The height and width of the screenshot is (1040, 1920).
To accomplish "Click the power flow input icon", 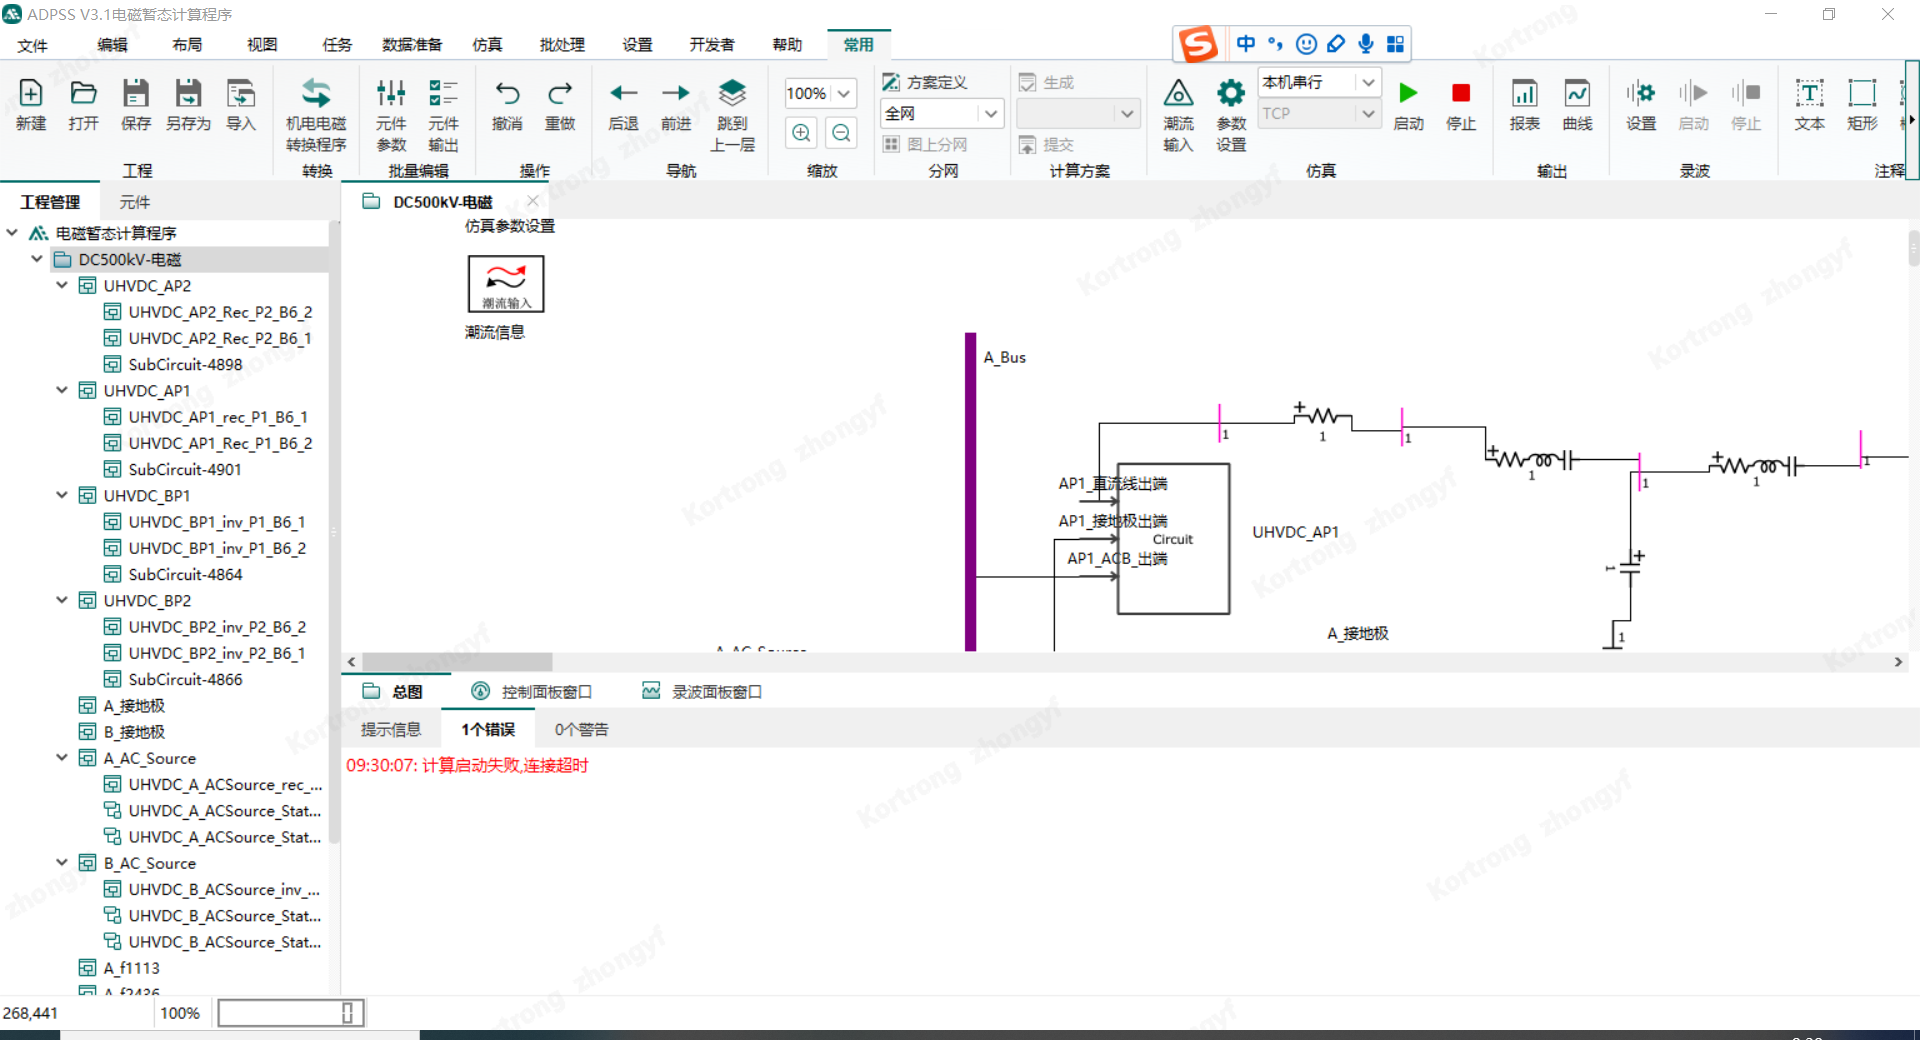I will (1178, 94).
